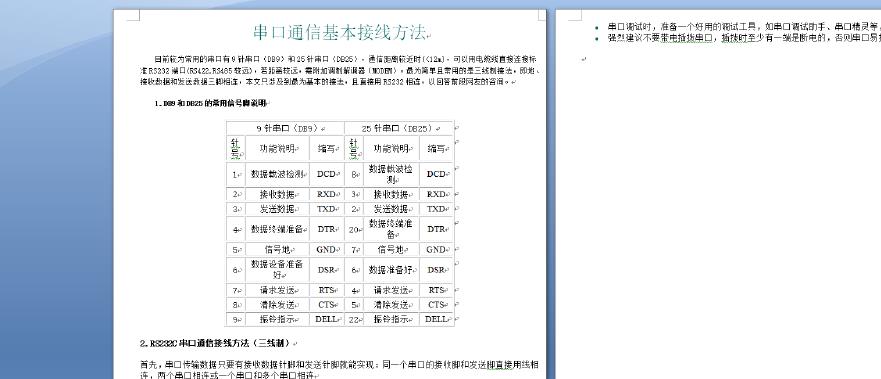Screen dimensions: 881x379
Task: Click the pin number 20 cell in table
Action: coord(354,229)
